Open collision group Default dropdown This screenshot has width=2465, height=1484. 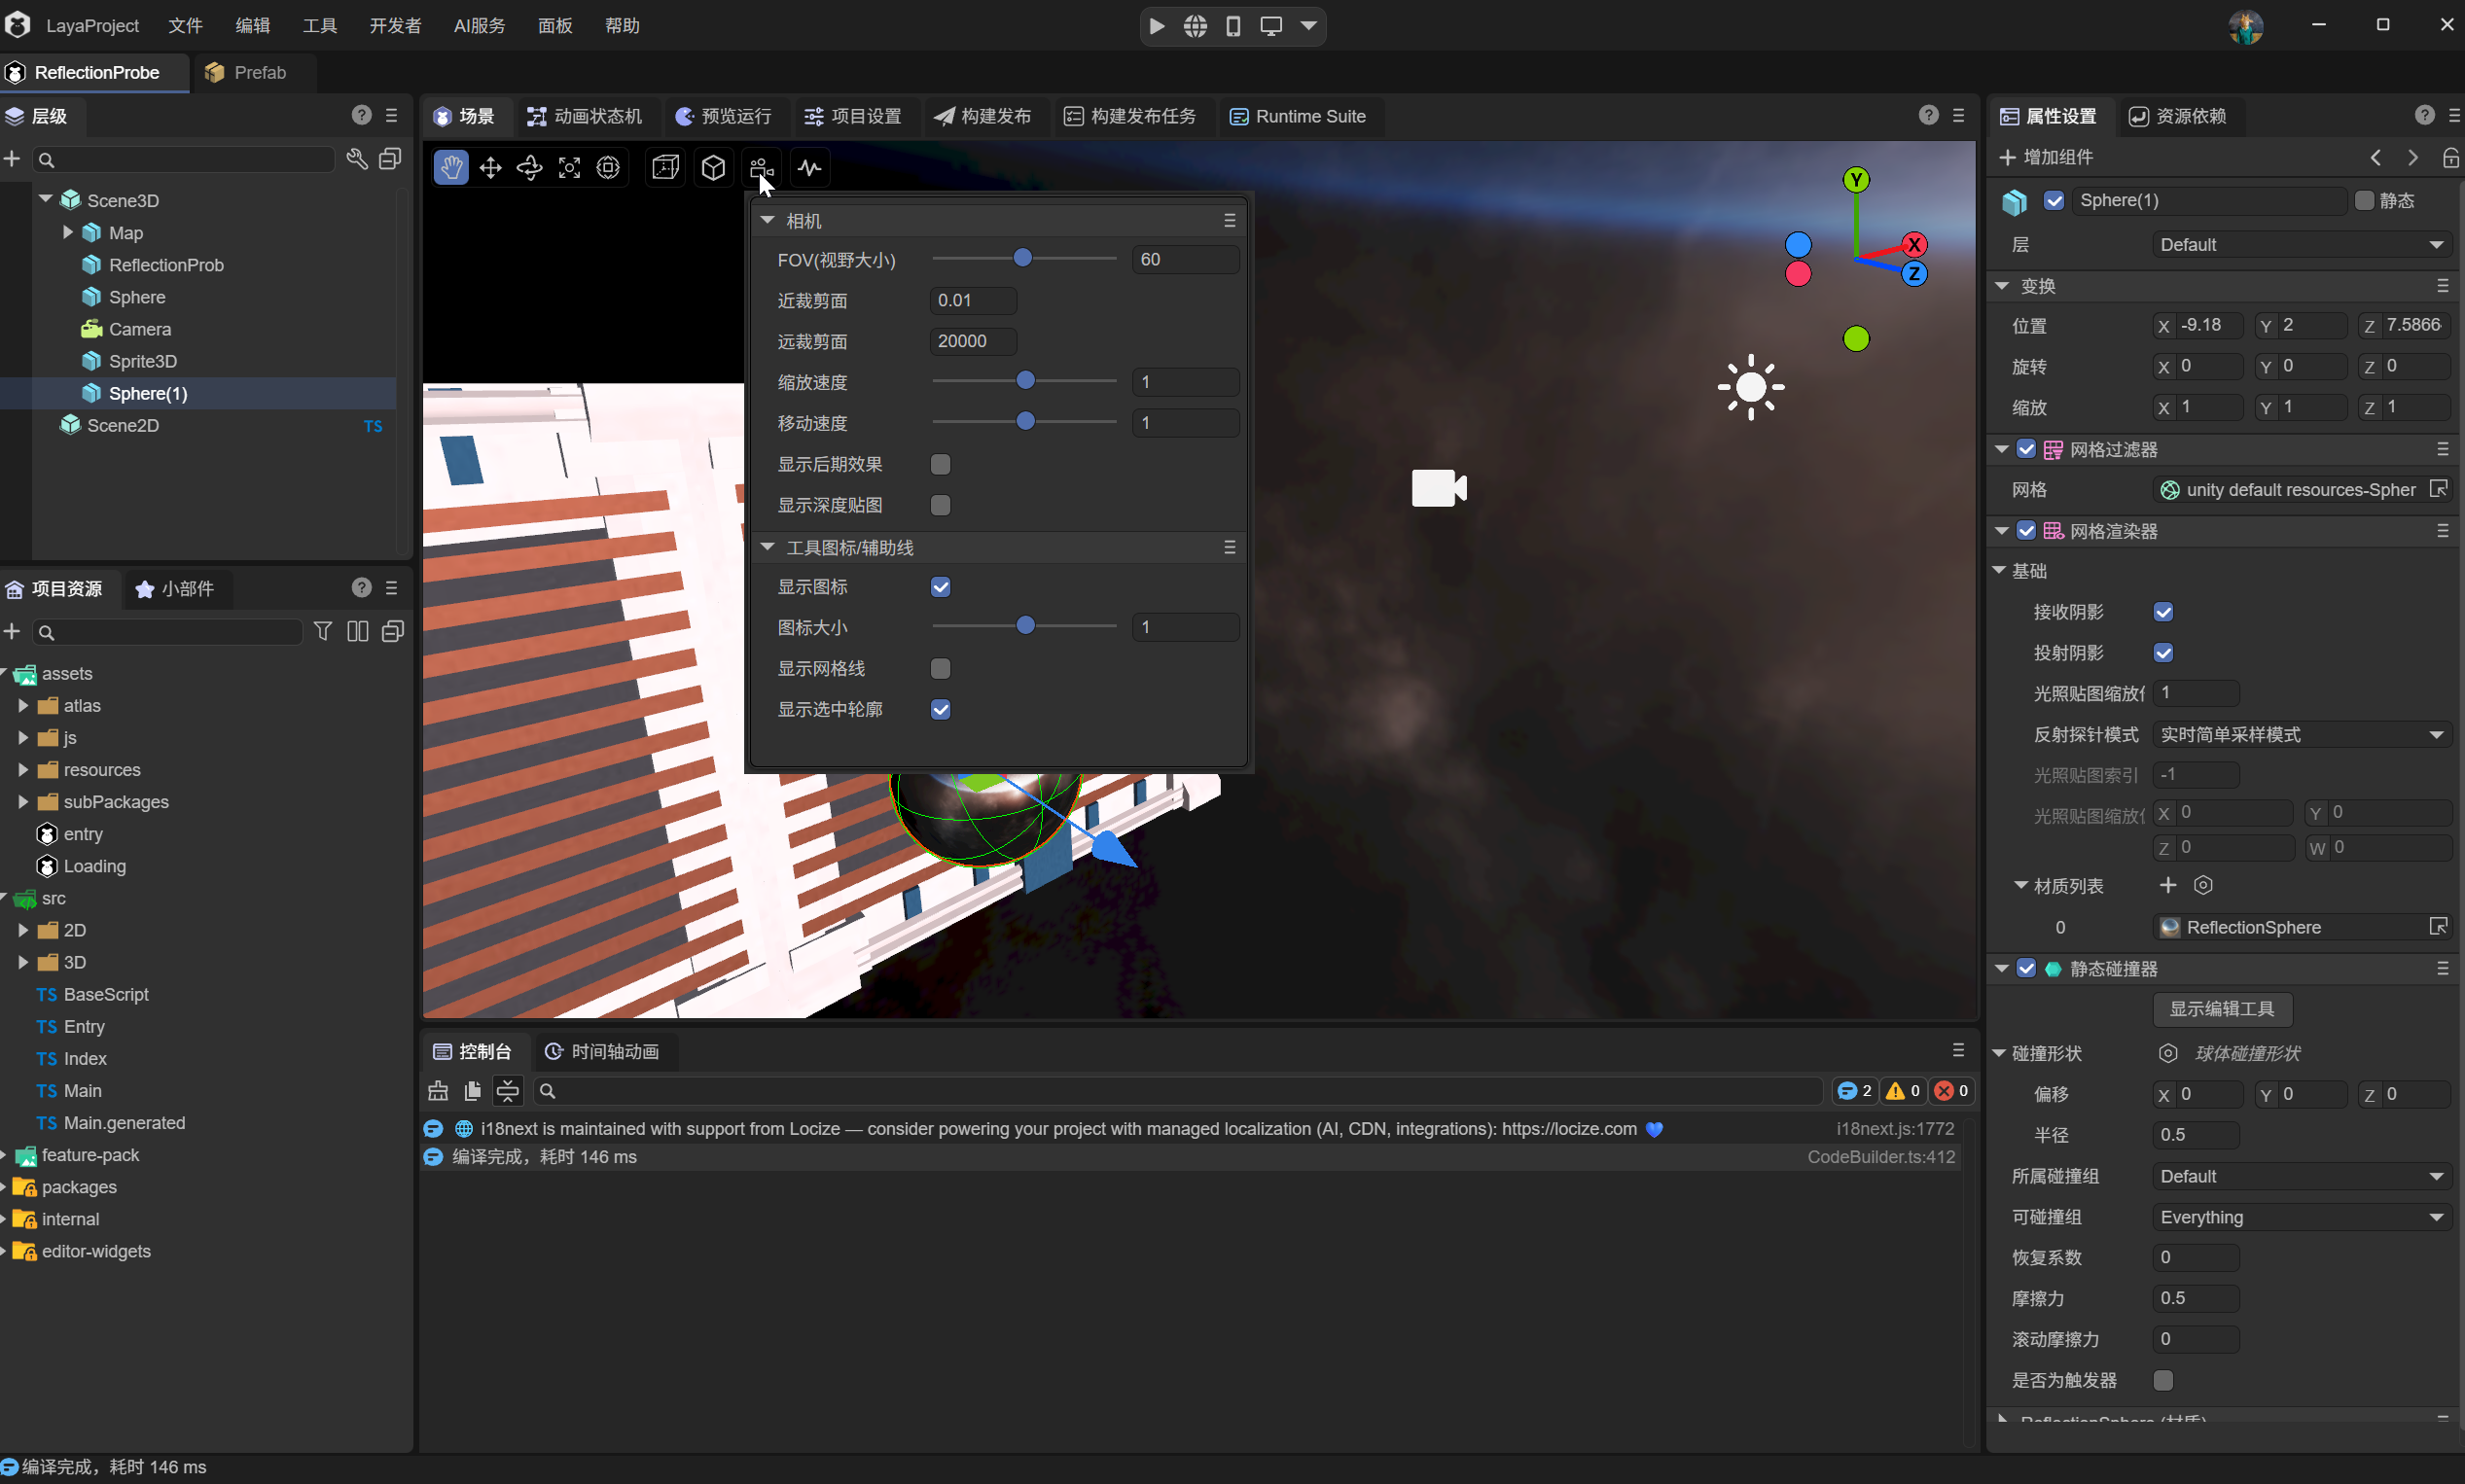pos(2301,1176)
